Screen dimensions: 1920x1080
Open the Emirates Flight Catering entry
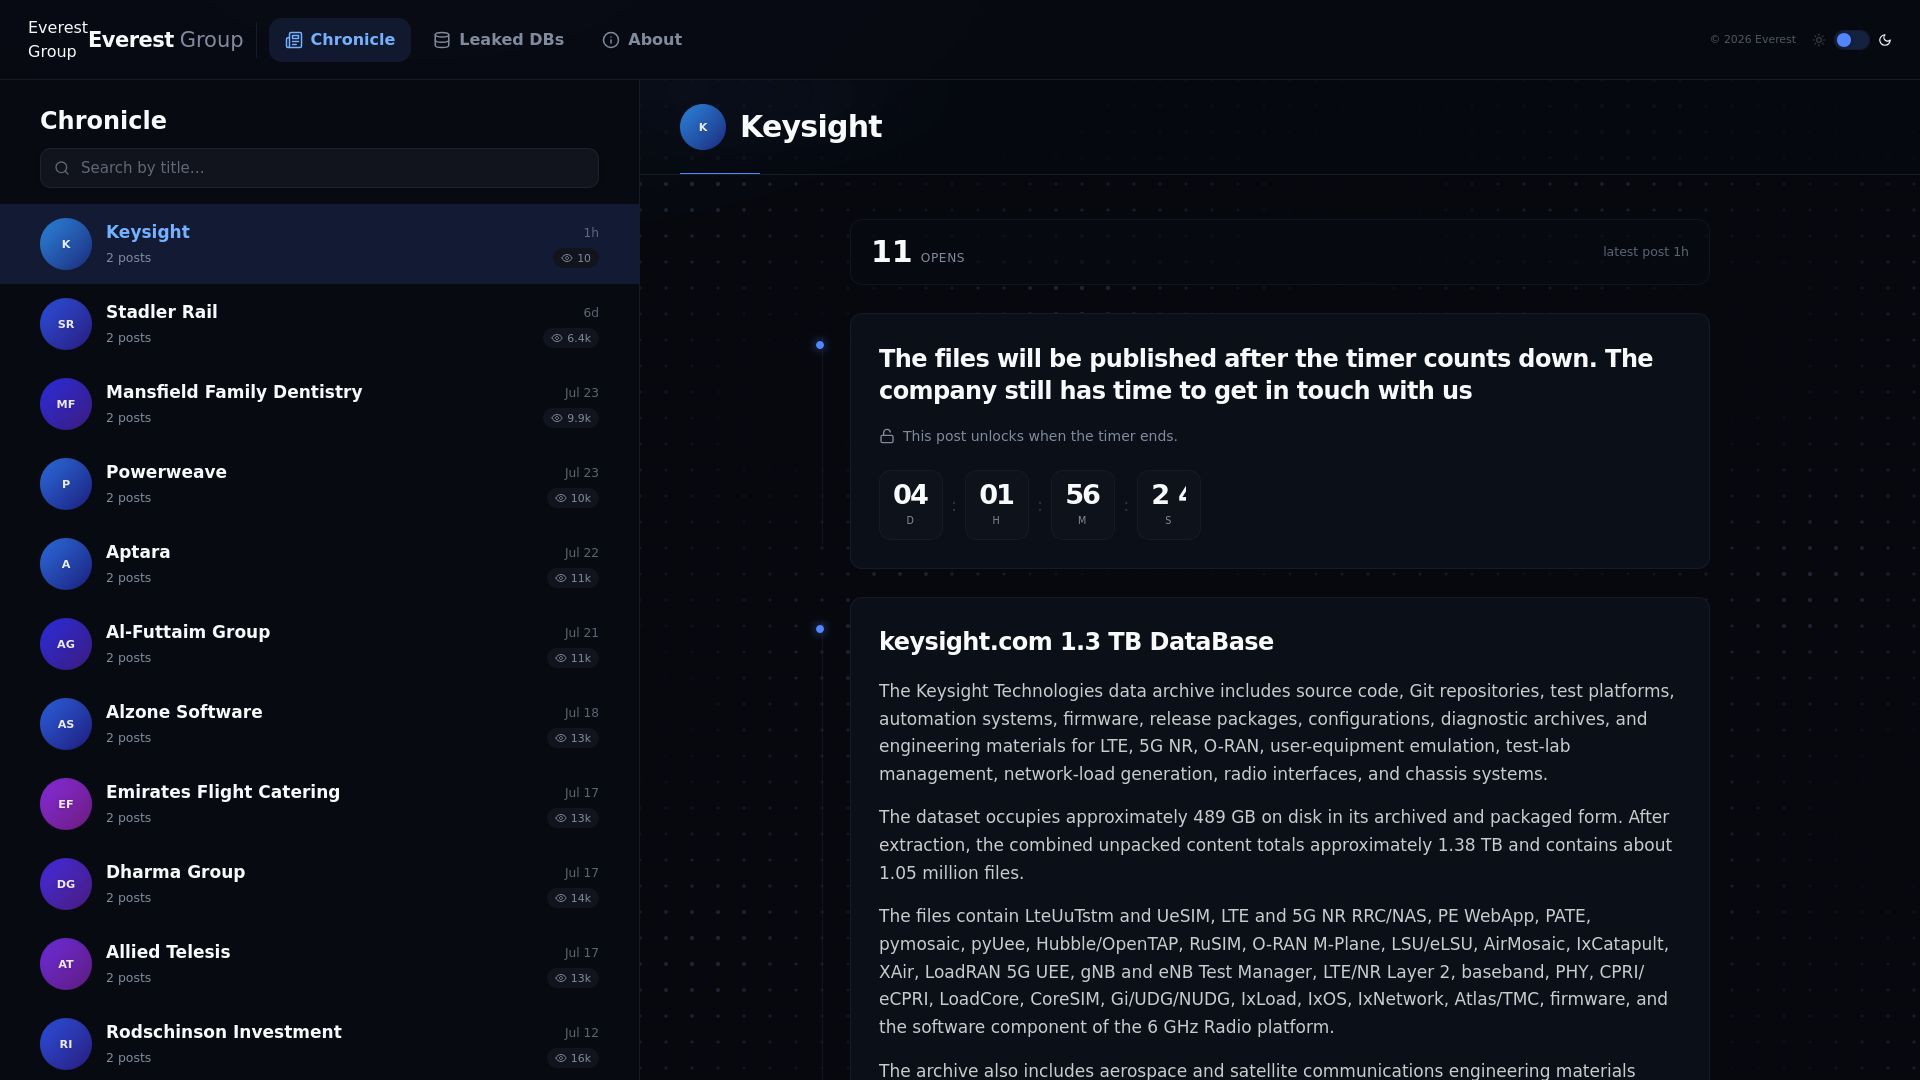pos(319,804)
